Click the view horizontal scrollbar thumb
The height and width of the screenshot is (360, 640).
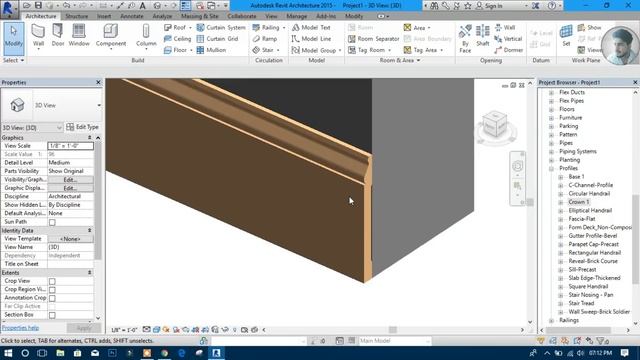[393, 330]
